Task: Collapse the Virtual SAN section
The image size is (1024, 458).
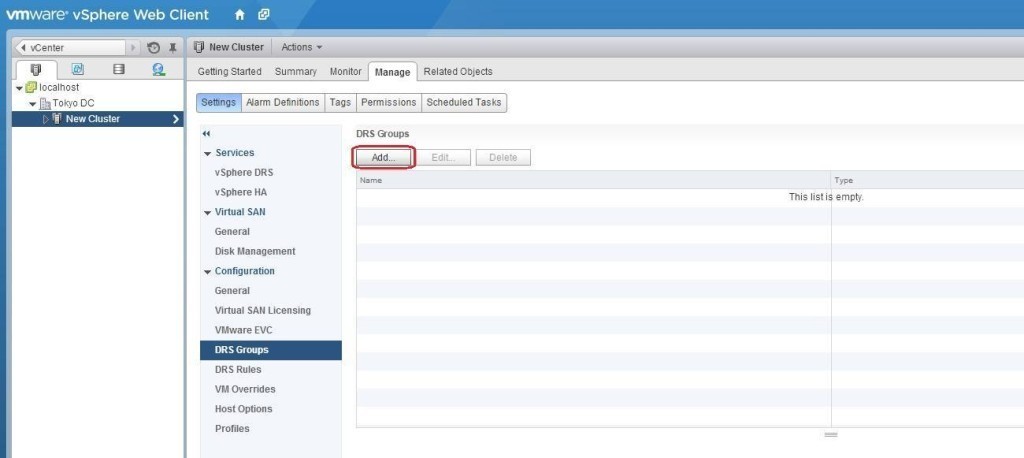Action: [x=208, y=212]
